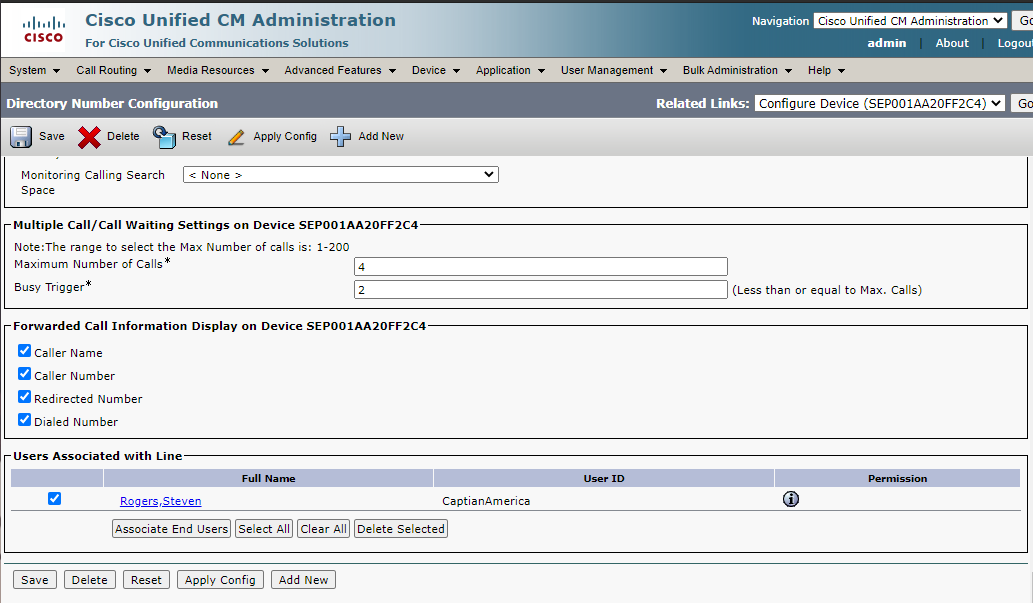
Task: Open the User Management menu
Action: 613,70
